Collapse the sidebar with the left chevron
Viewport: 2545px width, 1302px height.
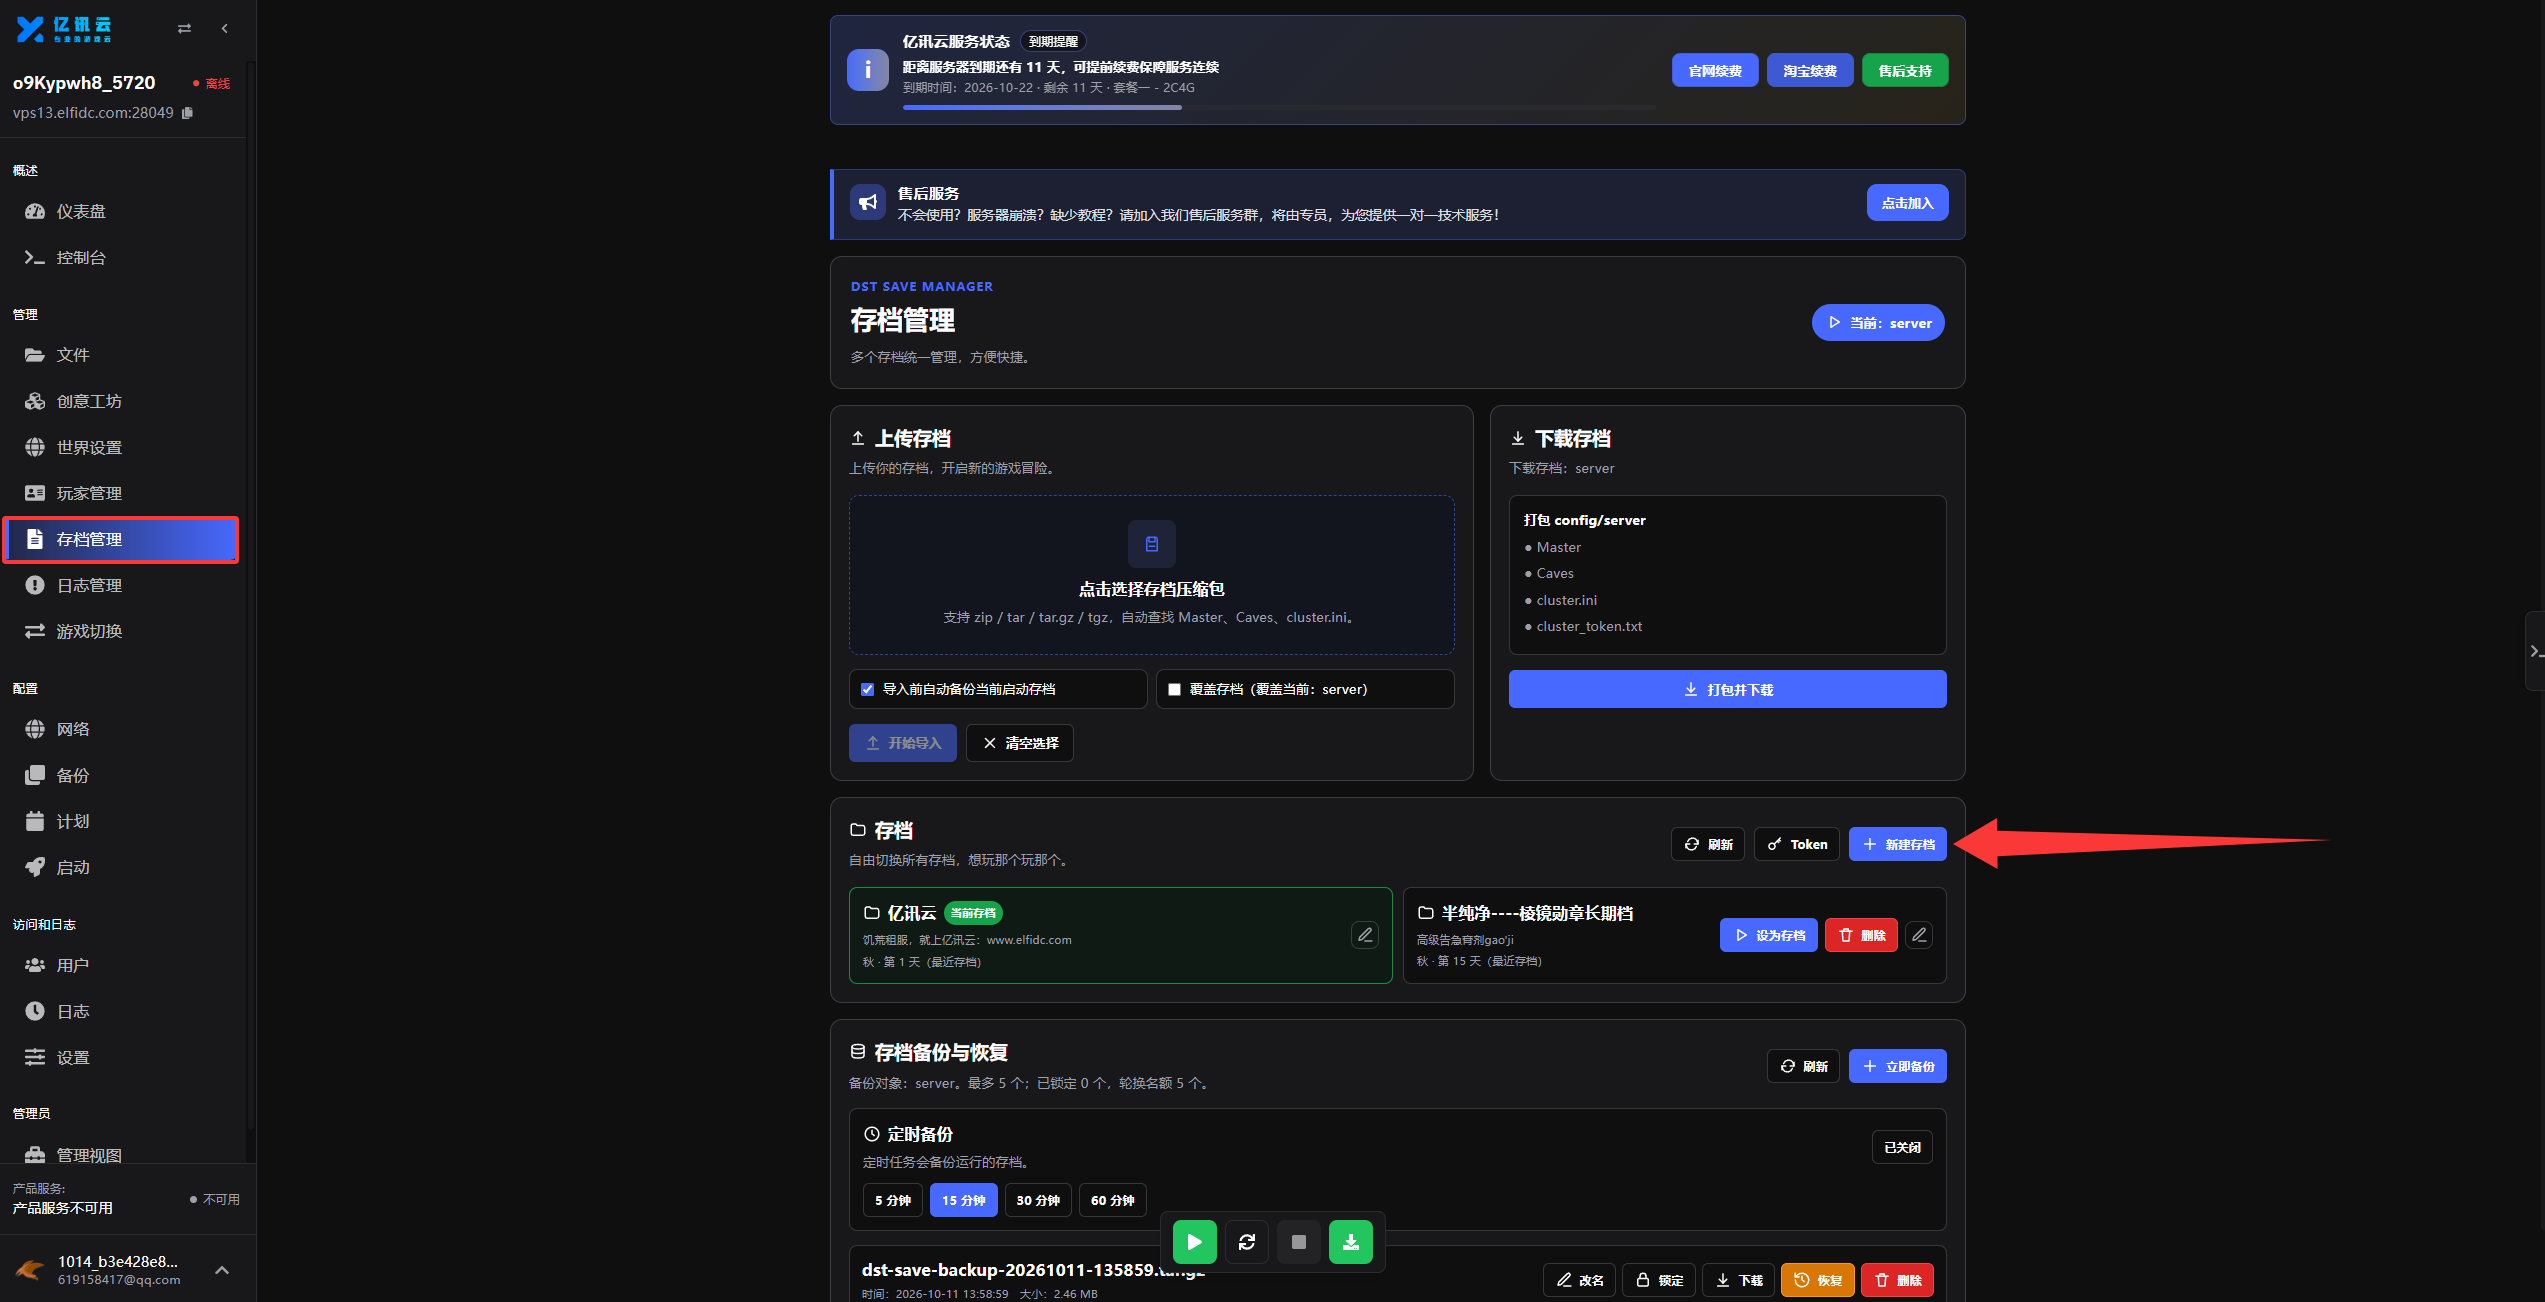pyautogui.click(x=225, y=29)
